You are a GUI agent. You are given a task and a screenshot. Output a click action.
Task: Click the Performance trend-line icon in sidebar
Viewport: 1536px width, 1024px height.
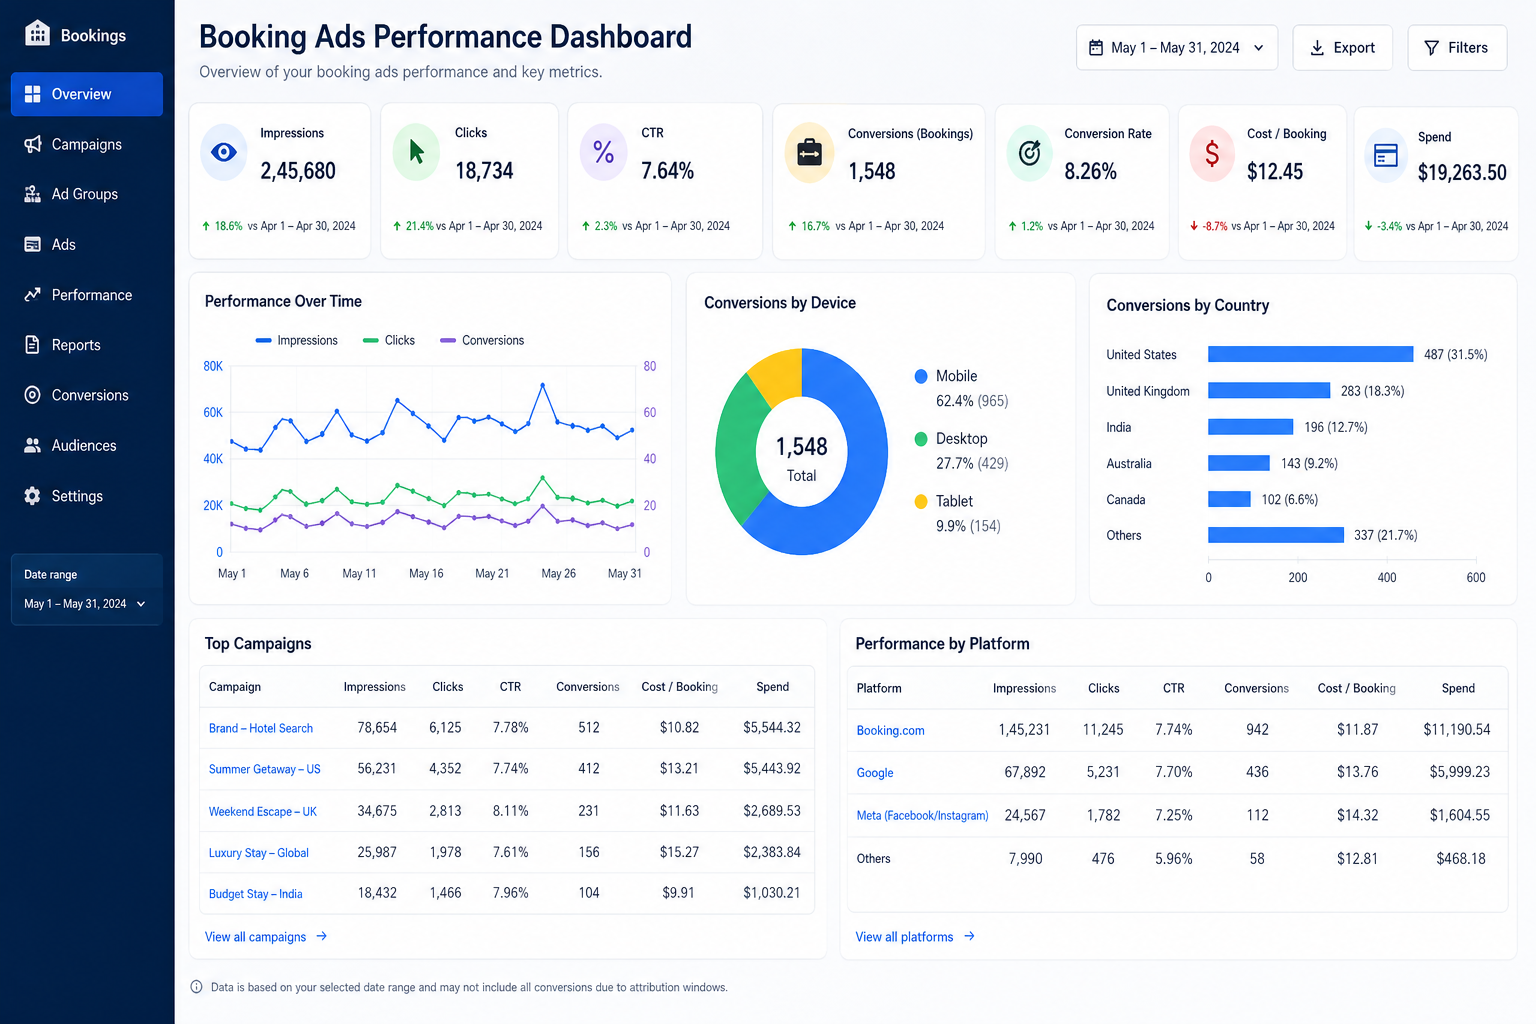(33, 294)
